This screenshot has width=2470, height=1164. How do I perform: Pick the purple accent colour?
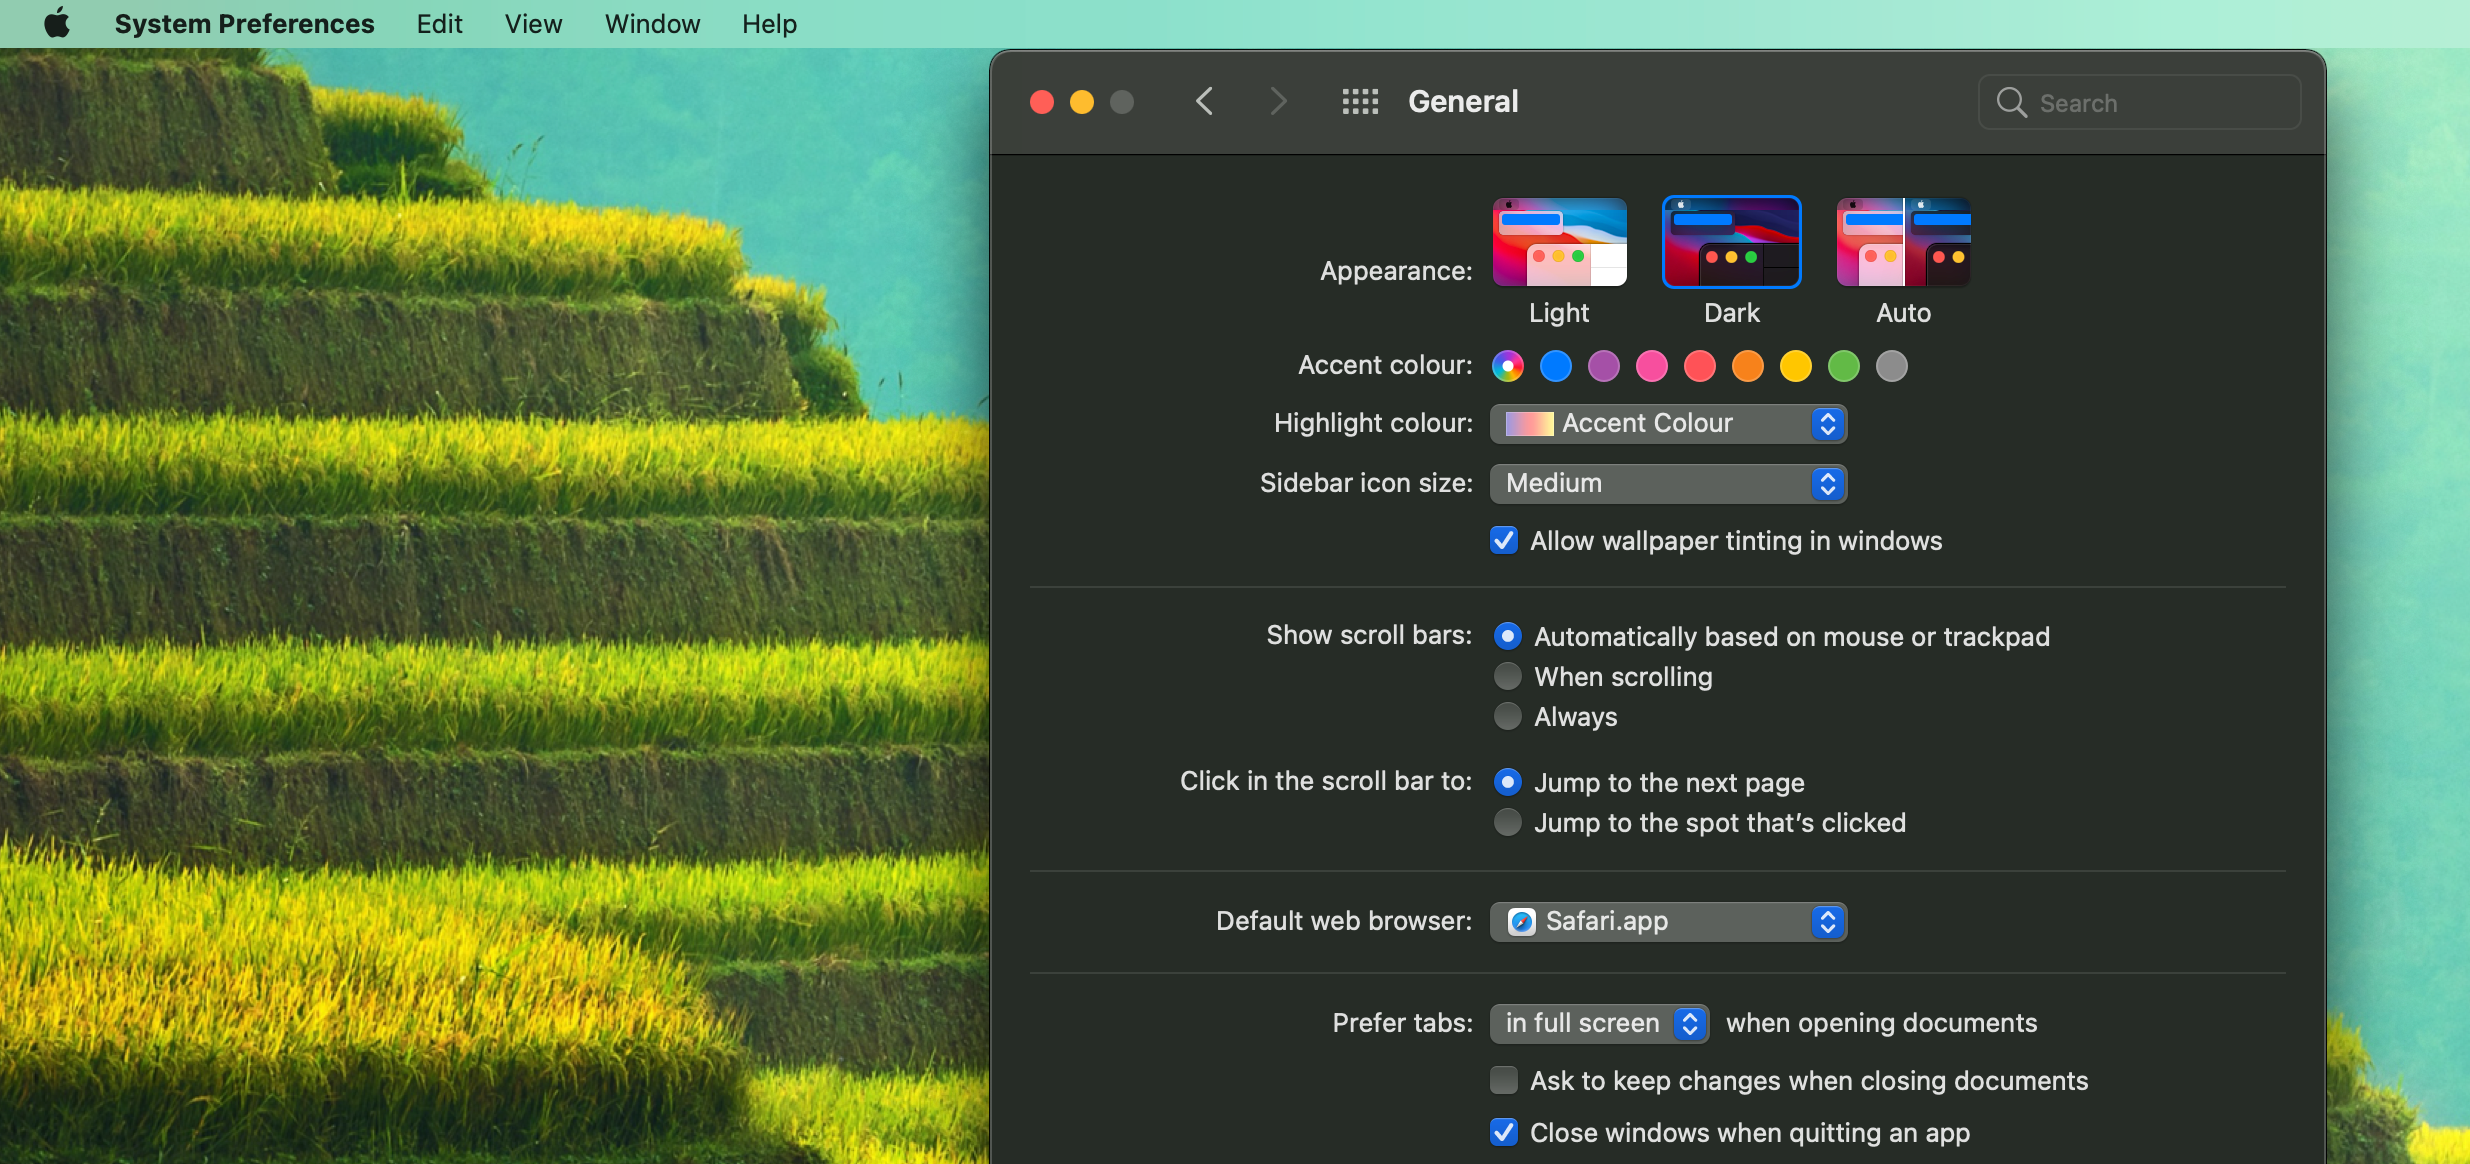pos(1604,366)
